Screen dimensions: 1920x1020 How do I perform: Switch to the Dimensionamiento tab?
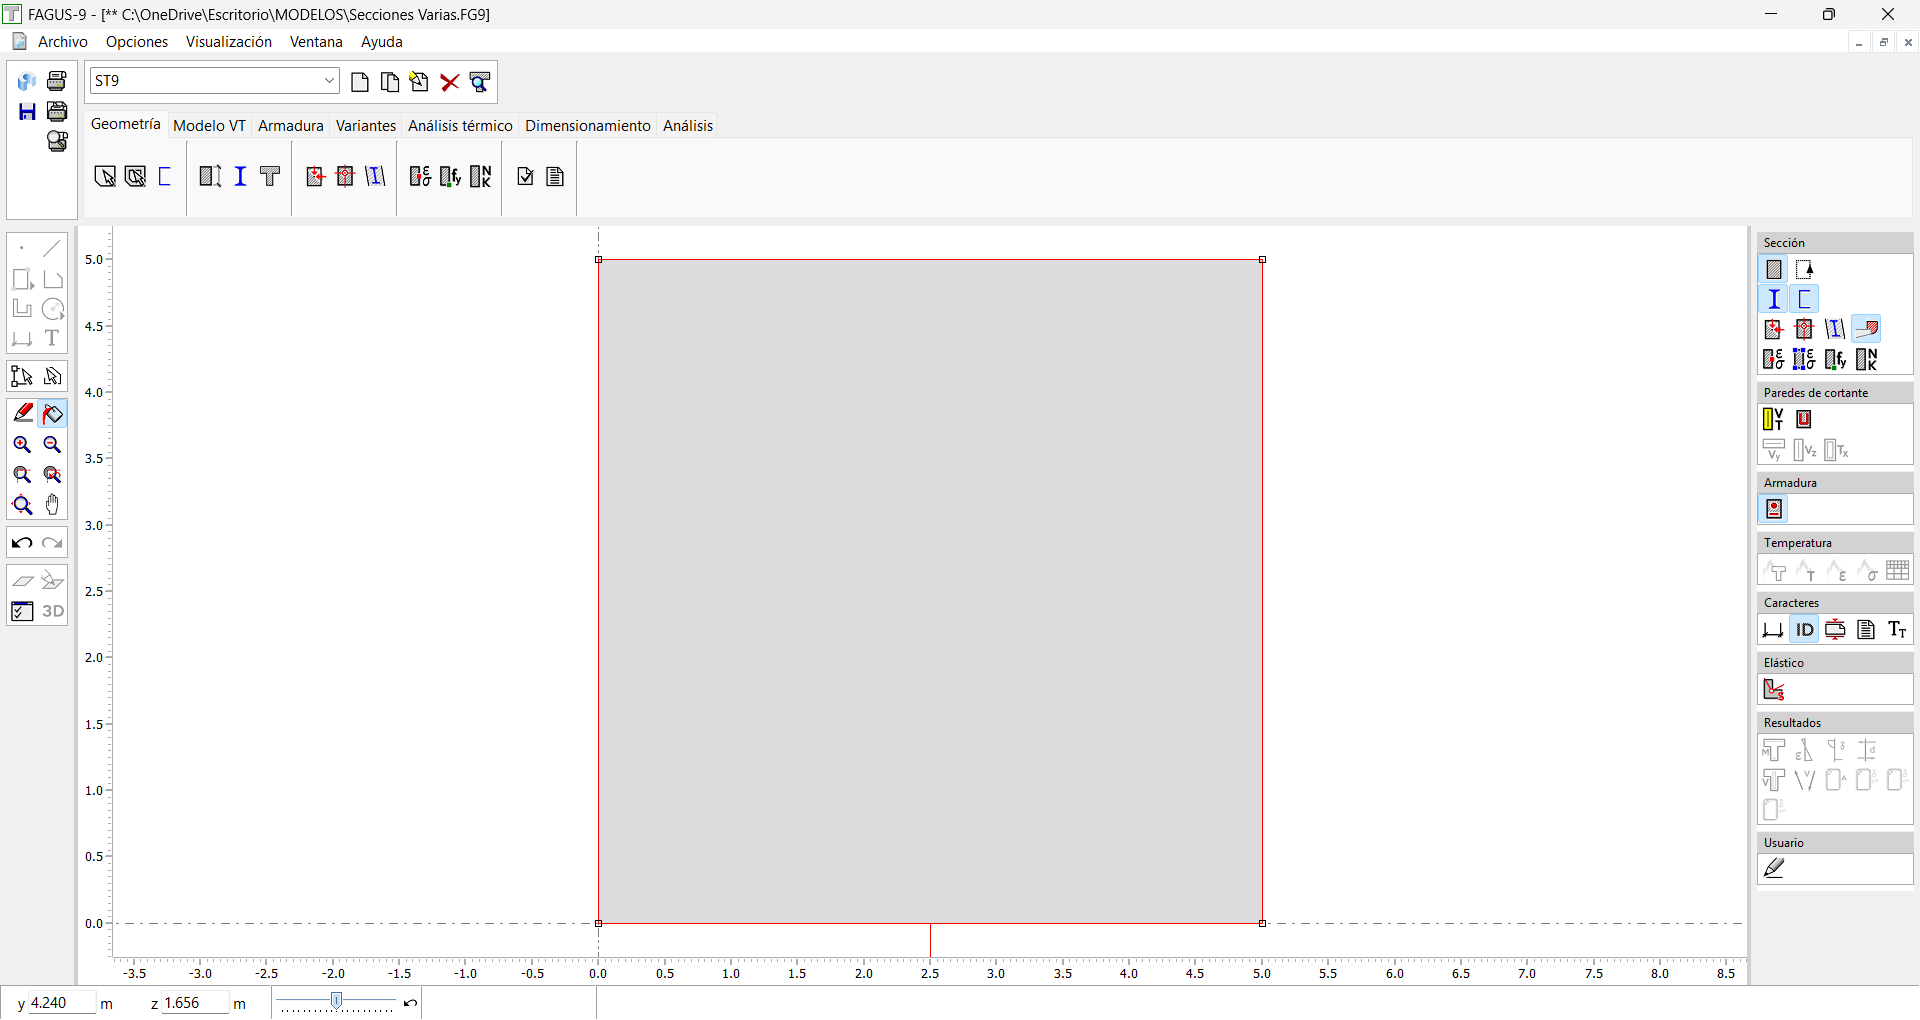coord(588,126)
